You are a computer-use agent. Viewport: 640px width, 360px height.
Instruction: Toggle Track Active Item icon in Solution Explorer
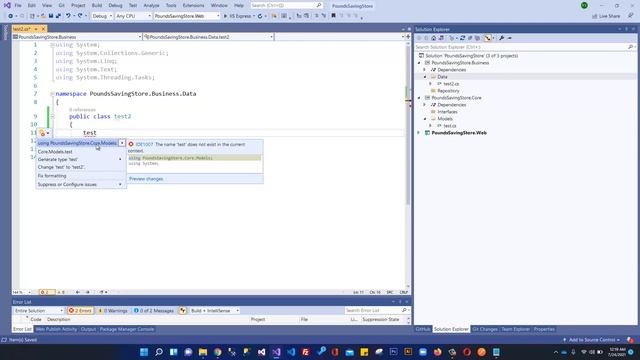[x=487, y=38]
